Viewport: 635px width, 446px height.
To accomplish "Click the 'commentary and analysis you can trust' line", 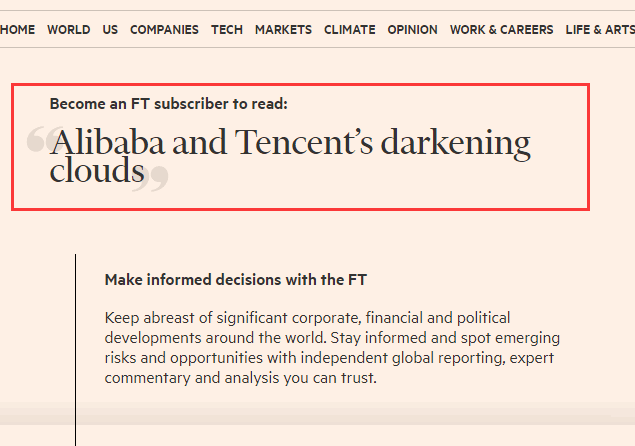I will (x=241, y=378).
